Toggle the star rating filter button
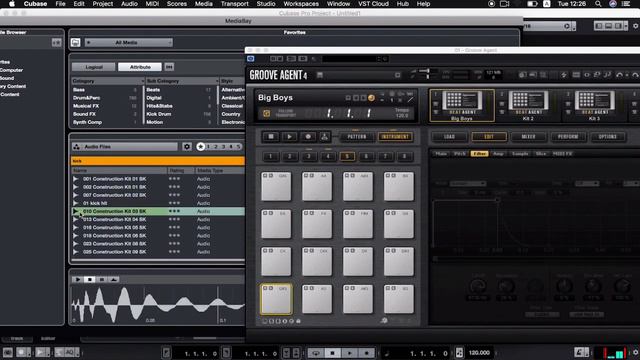 (200, 147)
